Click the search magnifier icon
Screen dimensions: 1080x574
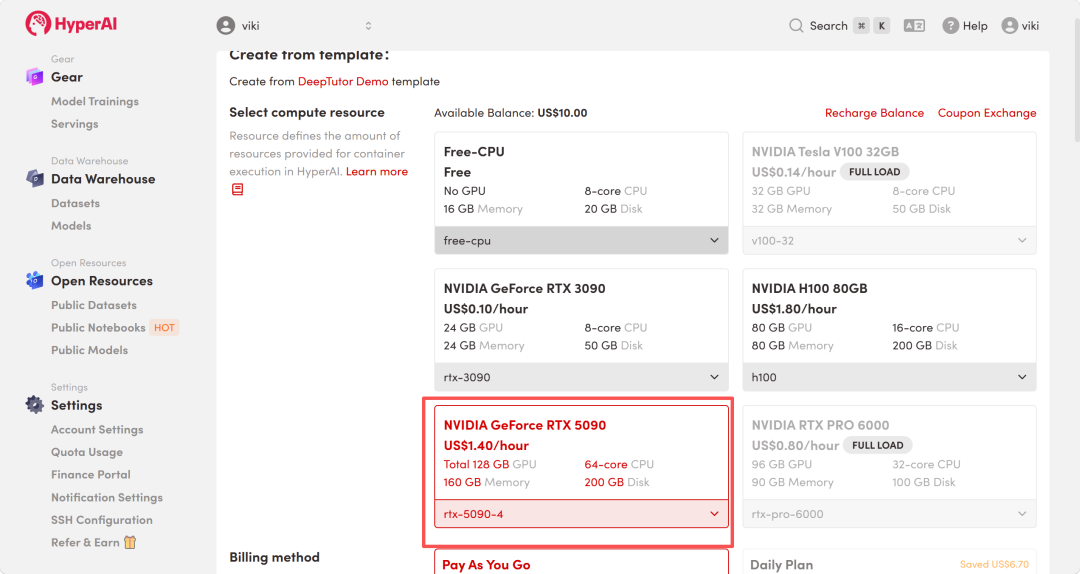[x=796, y=25]
